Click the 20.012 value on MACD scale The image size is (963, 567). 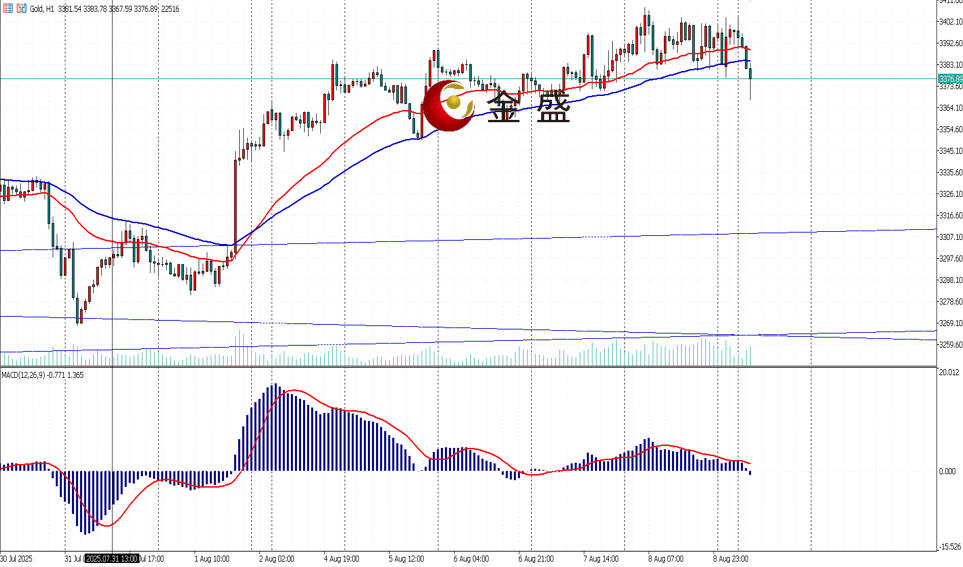(948, 372)
